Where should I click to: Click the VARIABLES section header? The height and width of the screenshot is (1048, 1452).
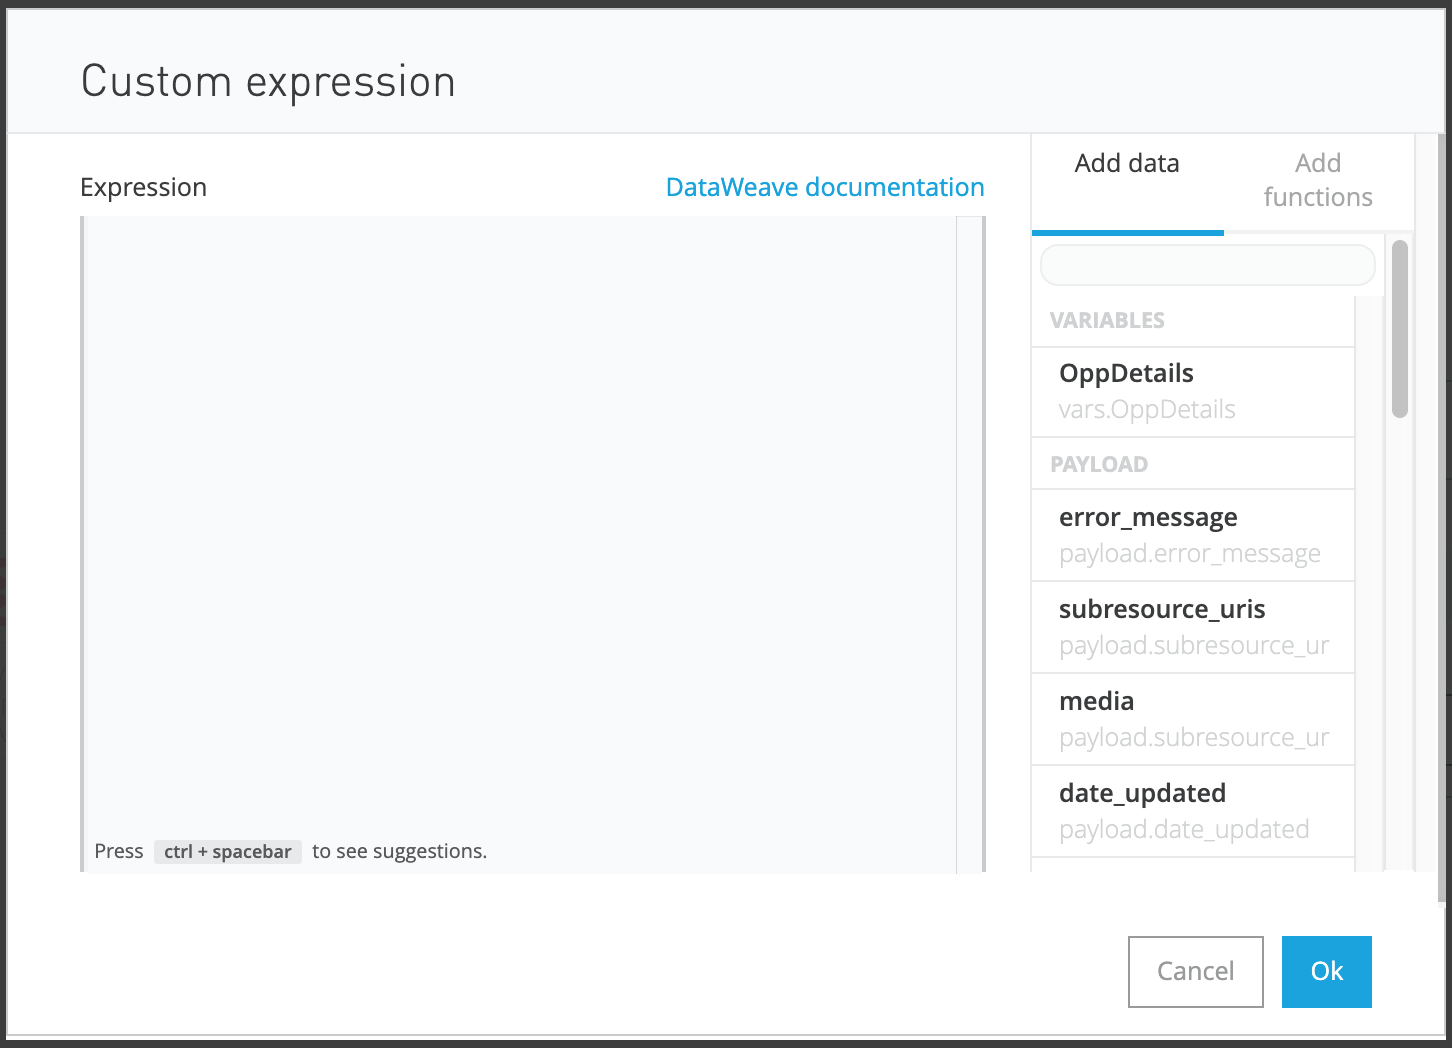click(1107, 320)
